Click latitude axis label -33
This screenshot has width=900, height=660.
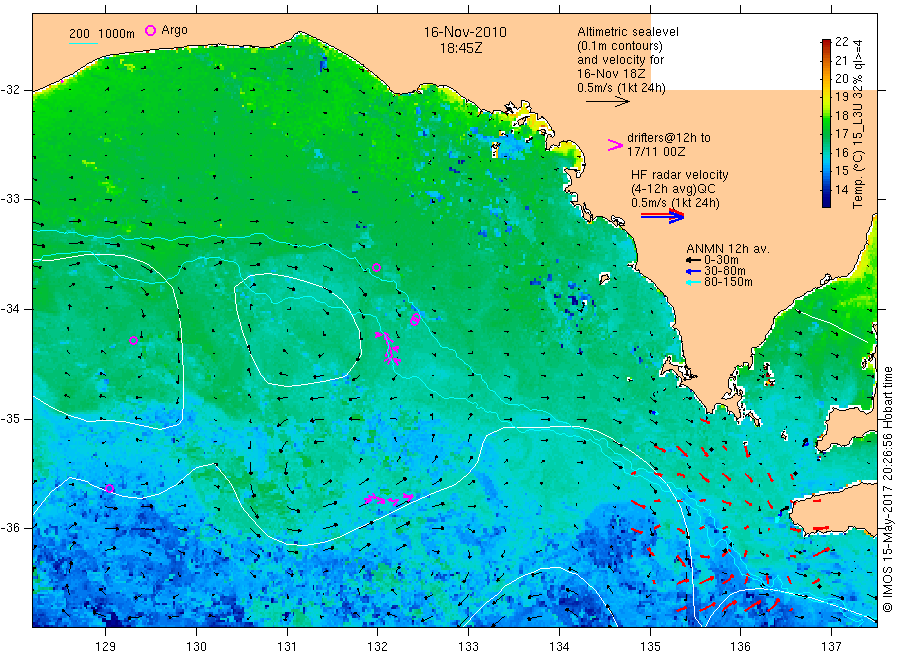10,199
